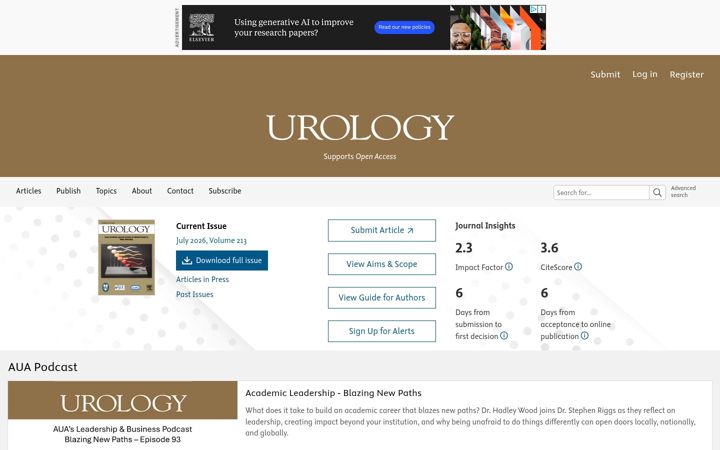The height and width of the screenshot is (450, 720).
Task: Click the UROLOGY journal logo in the brown header
Action: (x=360, y=128)
